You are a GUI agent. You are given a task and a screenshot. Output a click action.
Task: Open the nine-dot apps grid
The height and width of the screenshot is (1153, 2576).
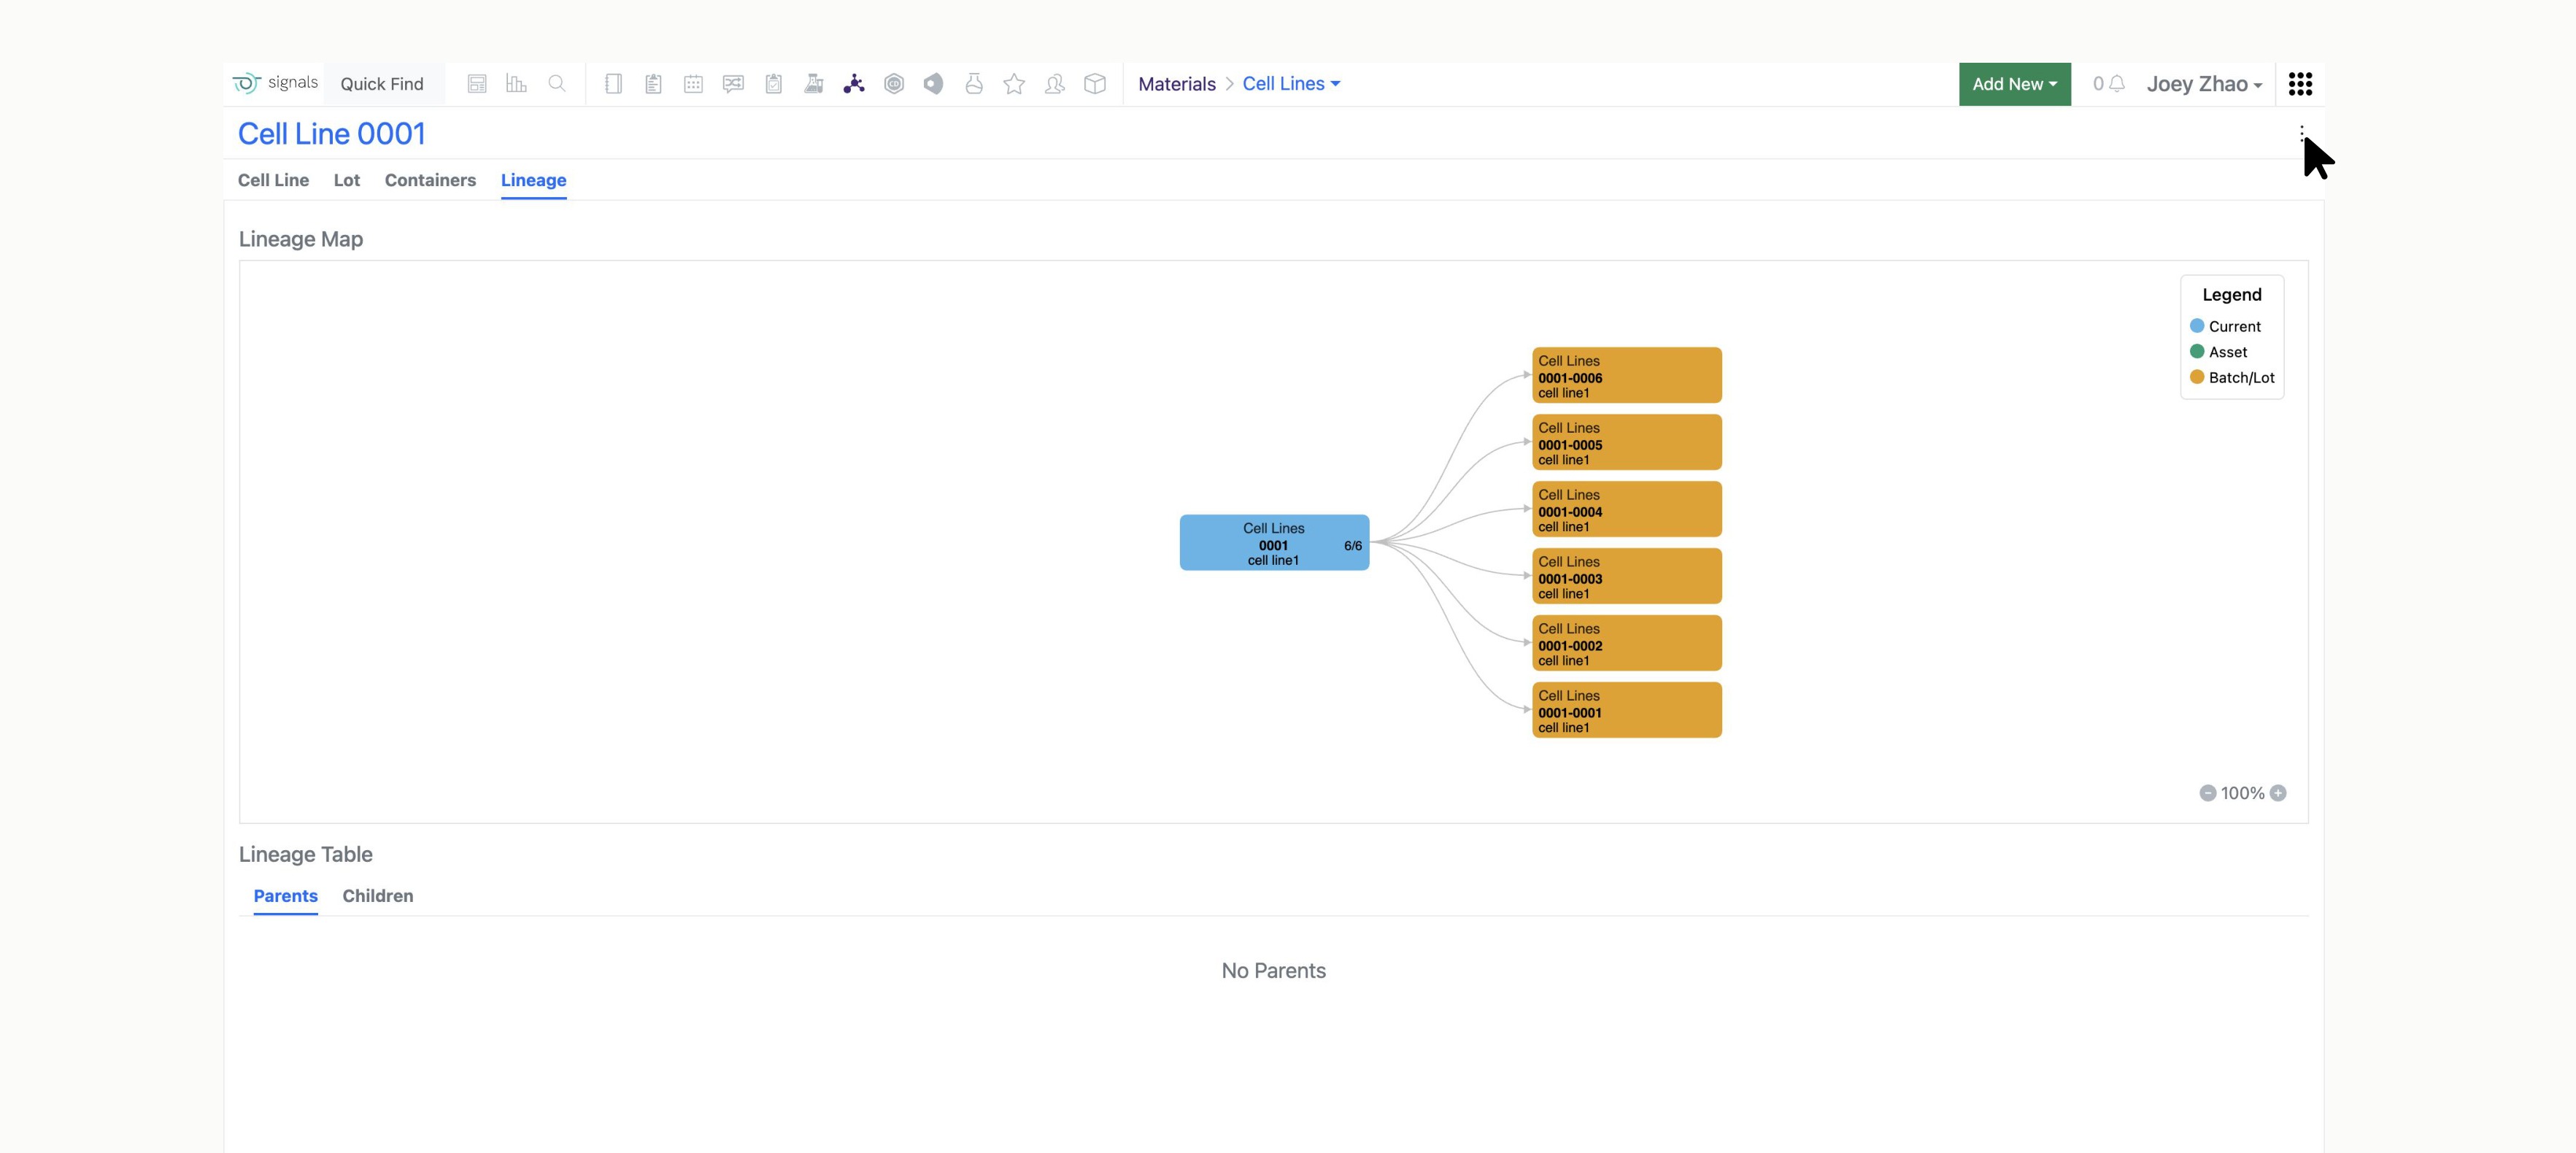coord(2300,84)
